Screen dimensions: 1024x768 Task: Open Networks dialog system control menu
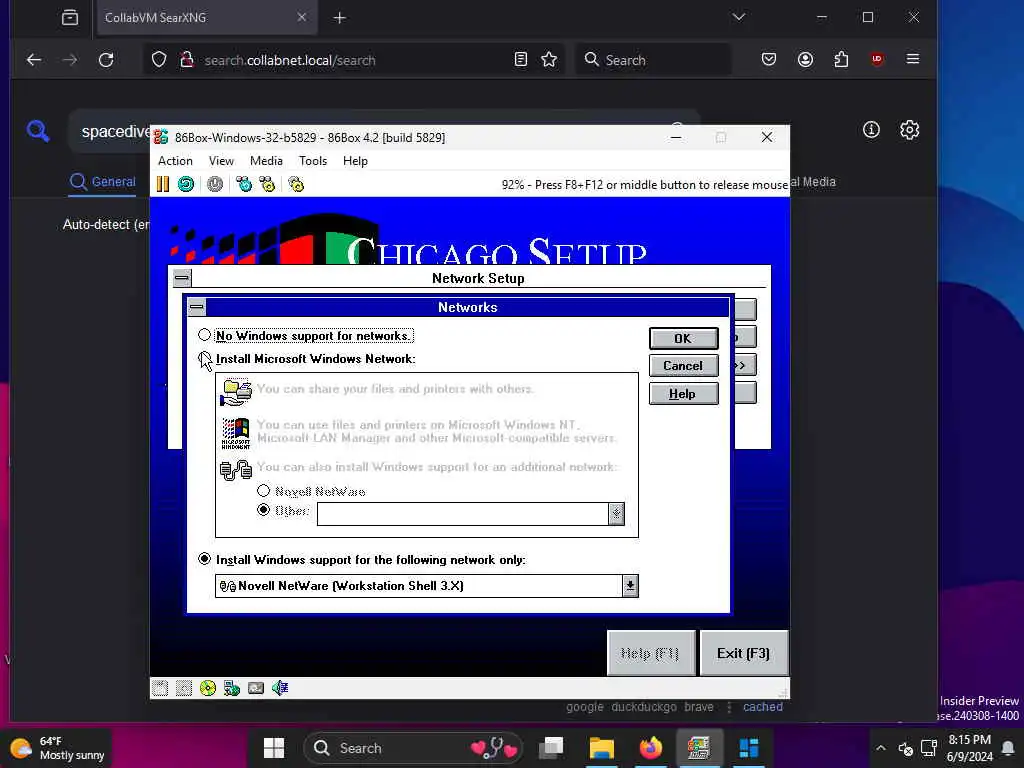[197, 307]
